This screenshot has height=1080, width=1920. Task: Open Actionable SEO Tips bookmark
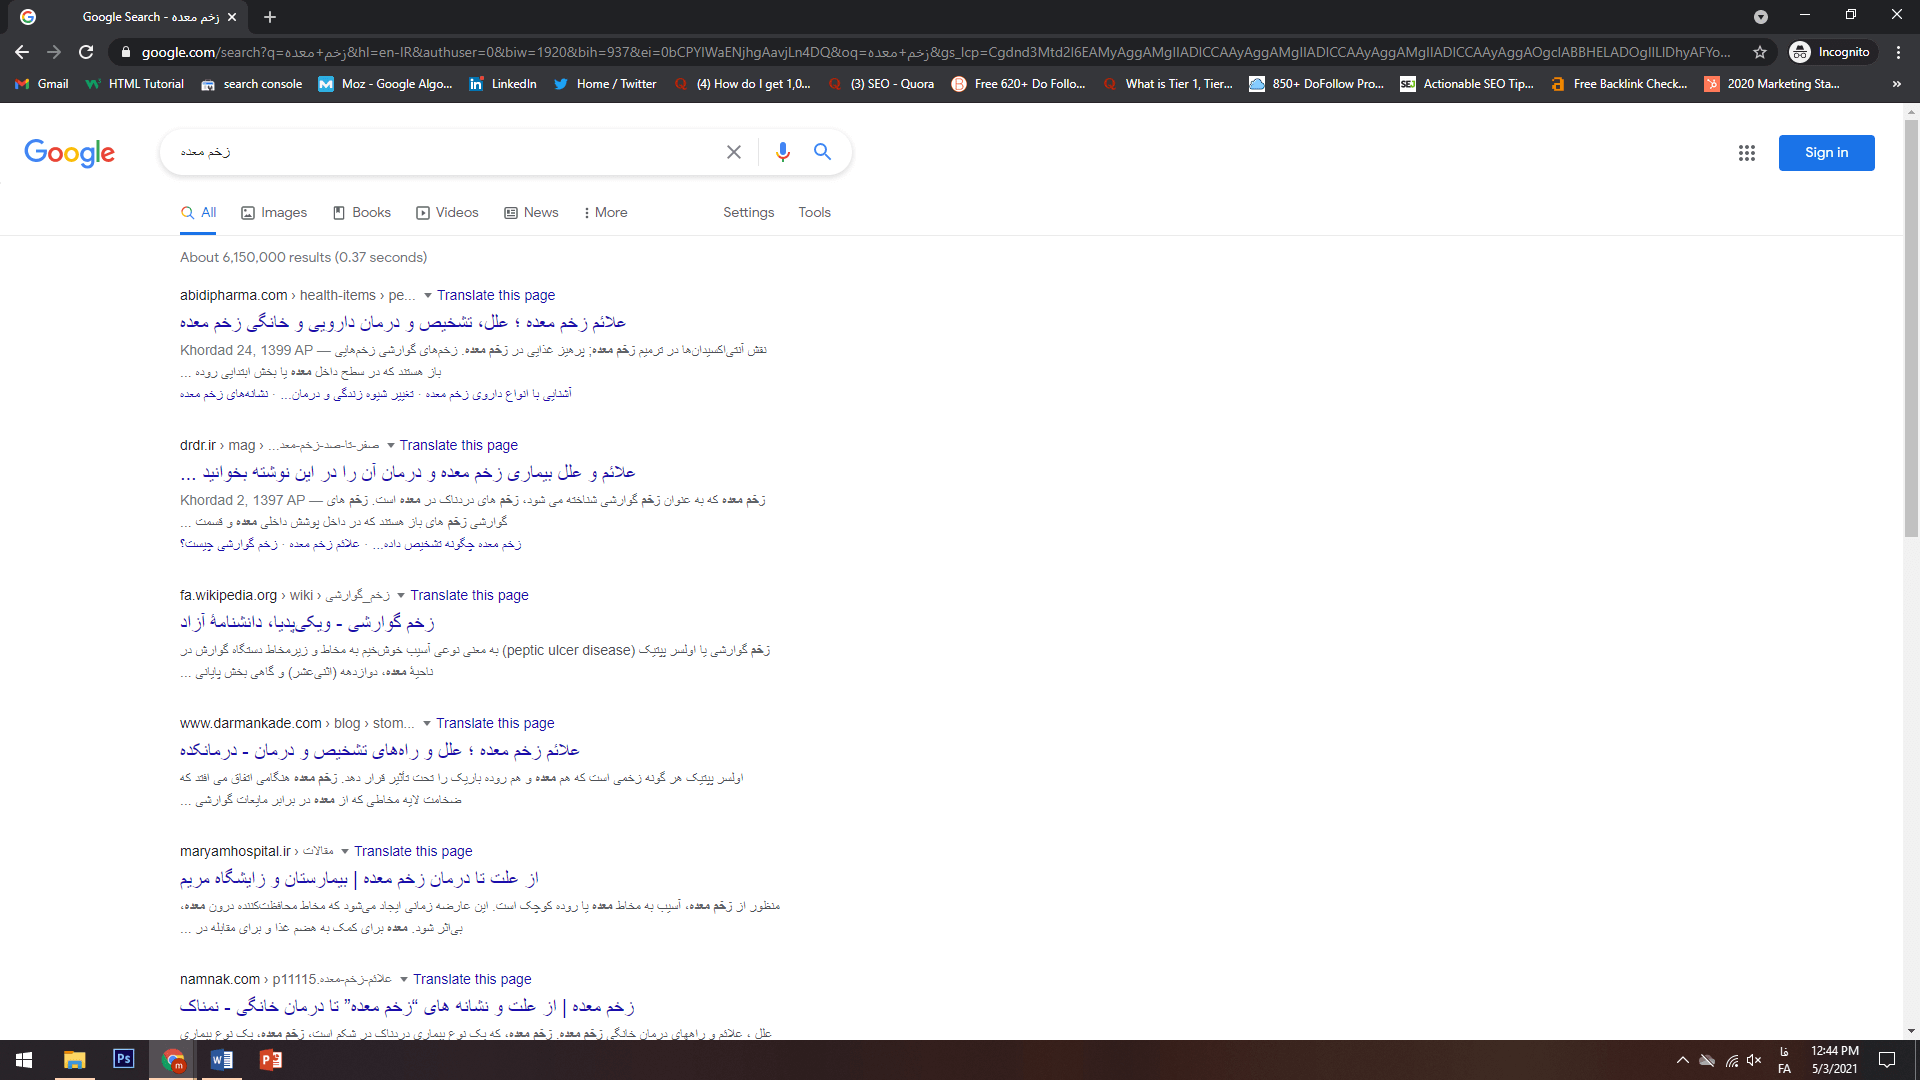pos(1467,84)
